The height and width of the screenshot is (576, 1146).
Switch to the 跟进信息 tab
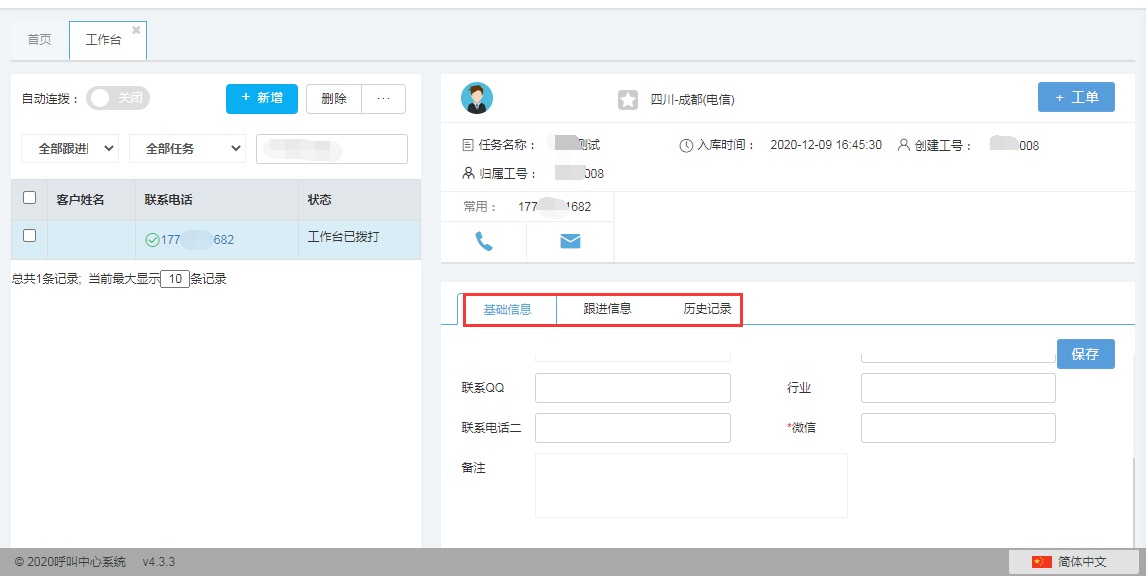(607, 309)
